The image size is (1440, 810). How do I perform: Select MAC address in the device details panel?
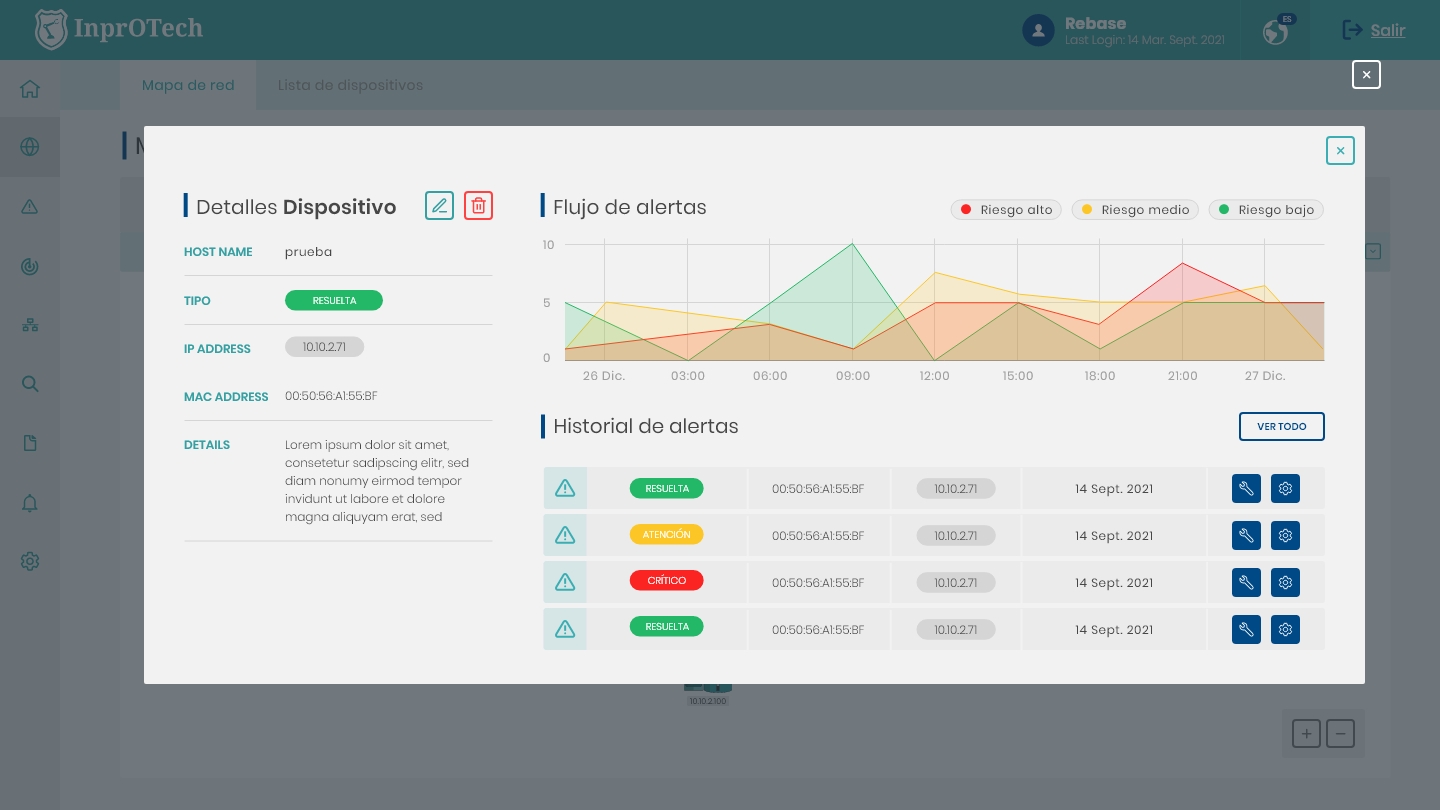[331, 396]
